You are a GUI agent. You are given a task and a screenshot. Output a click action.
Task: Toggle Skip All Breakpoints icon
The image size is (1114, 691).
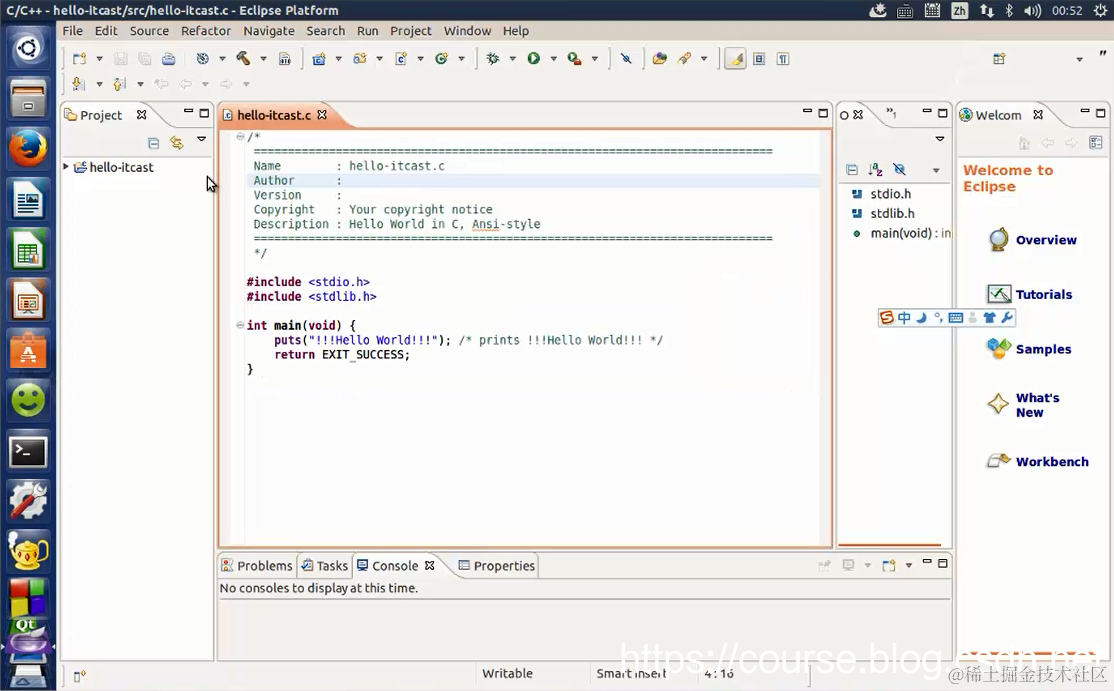(x=626, y=59)
